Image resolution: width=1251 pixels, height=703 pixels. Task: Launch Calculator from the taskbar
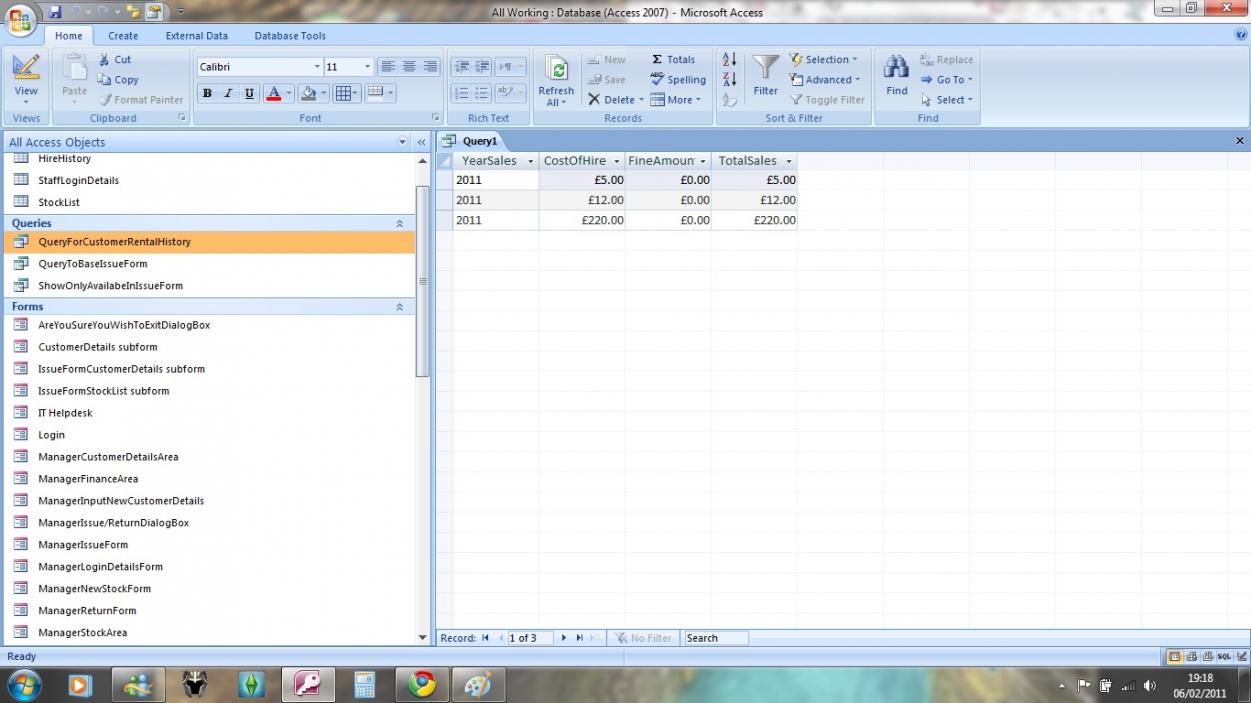pyautogui.click(x=365, y=685)
